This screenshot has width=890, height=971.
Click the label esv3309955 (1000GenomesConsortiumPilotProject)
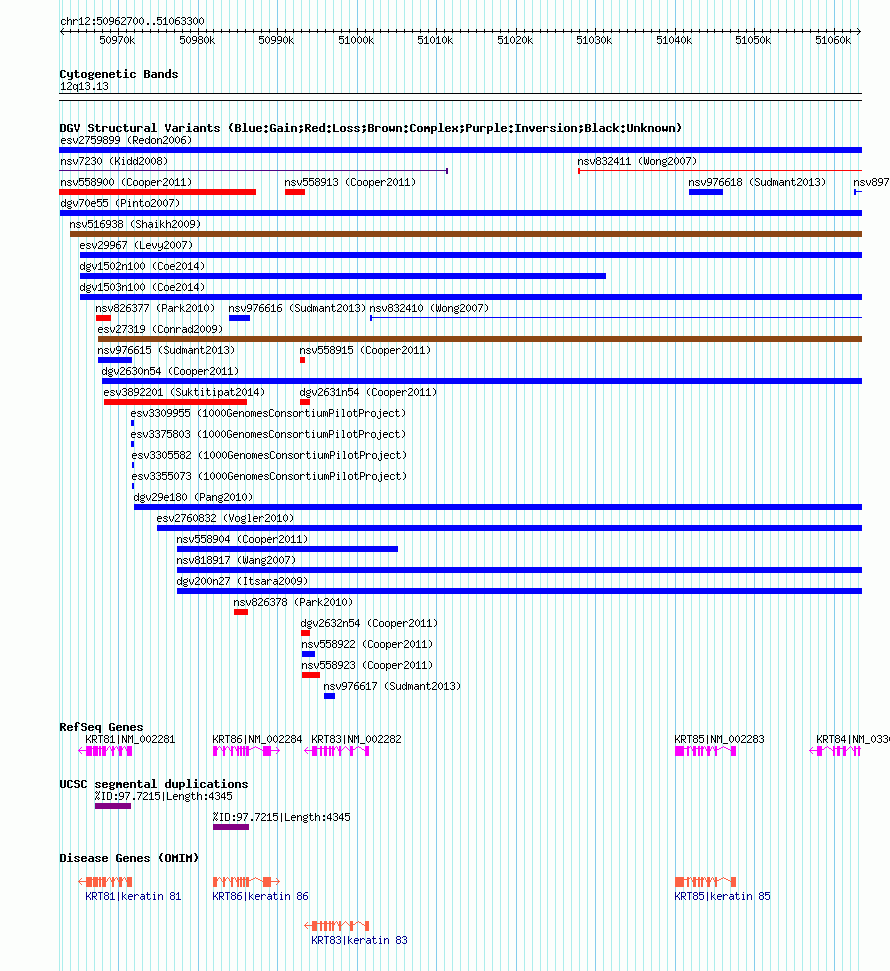coord(268,413)
